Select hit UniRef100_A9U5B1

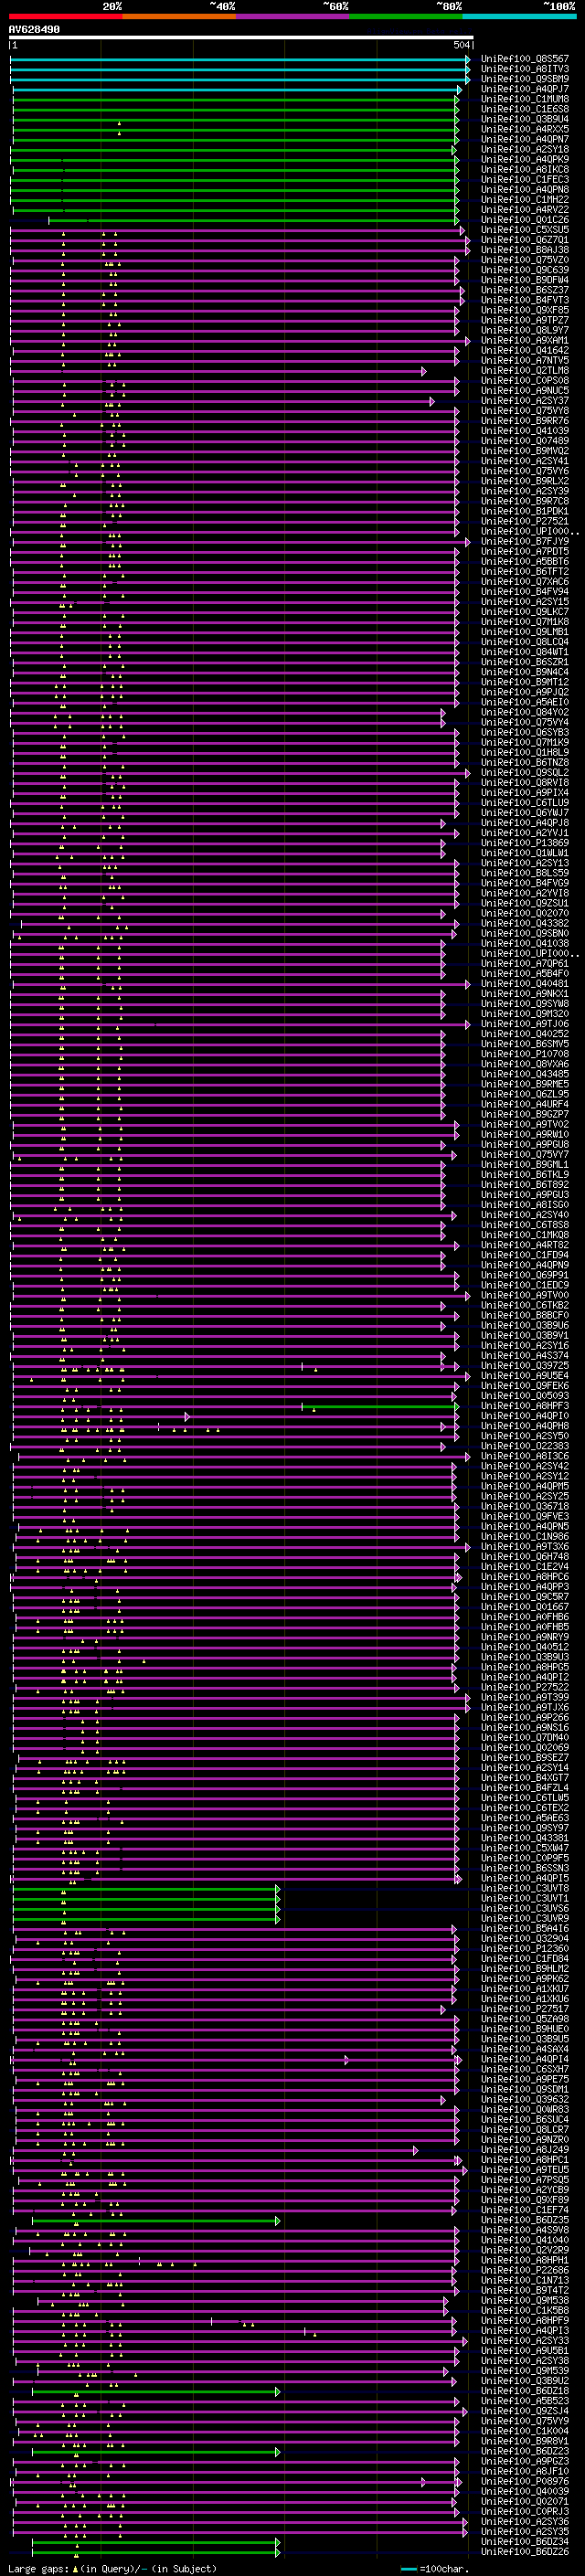point(525,2351)
